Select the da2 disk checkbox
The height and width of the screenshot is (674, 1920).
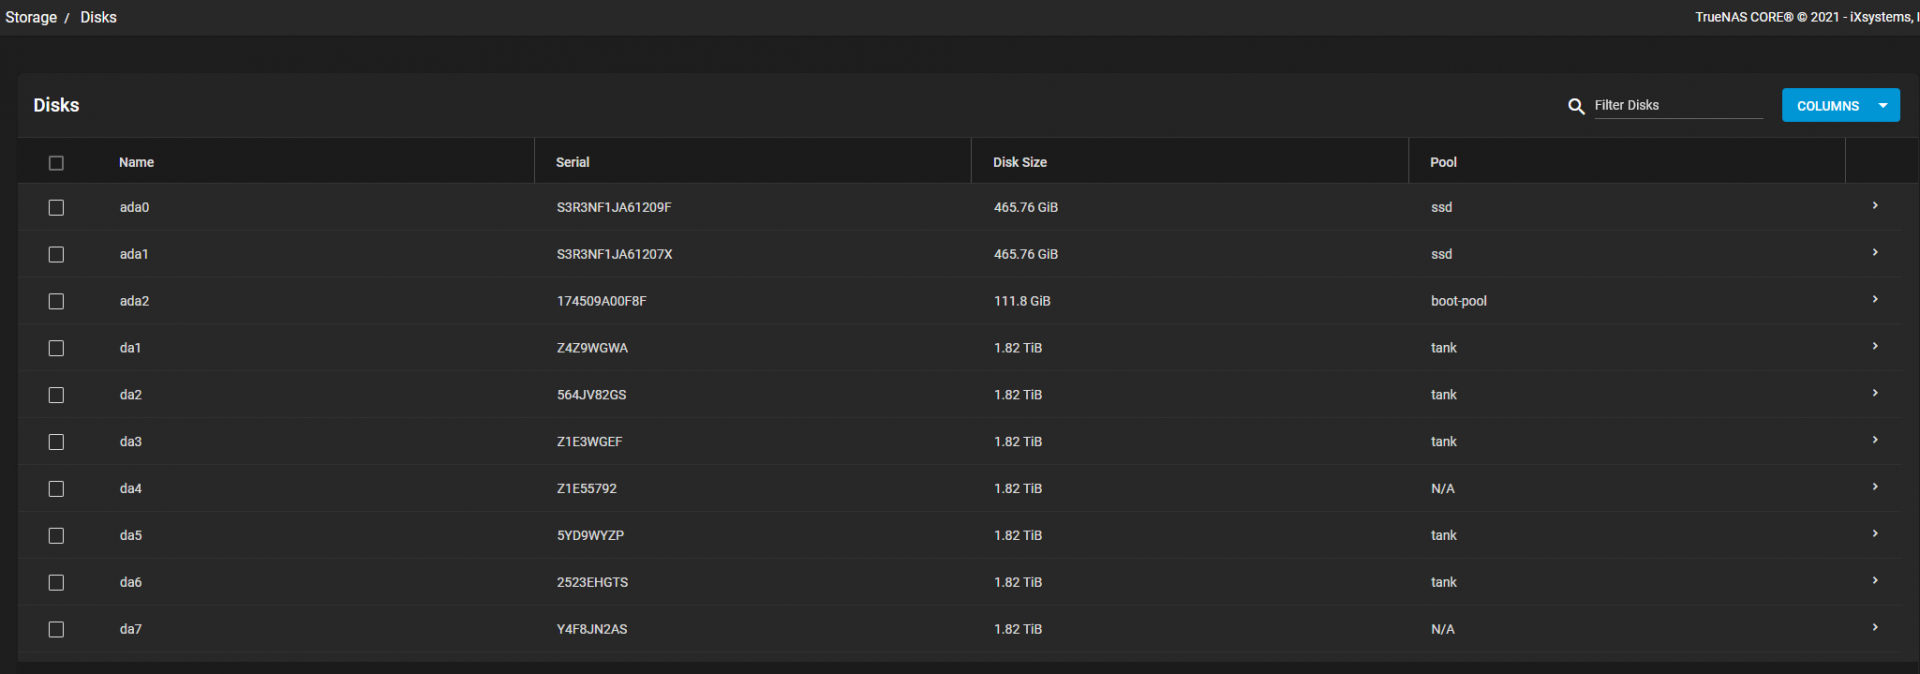[56, 396]
